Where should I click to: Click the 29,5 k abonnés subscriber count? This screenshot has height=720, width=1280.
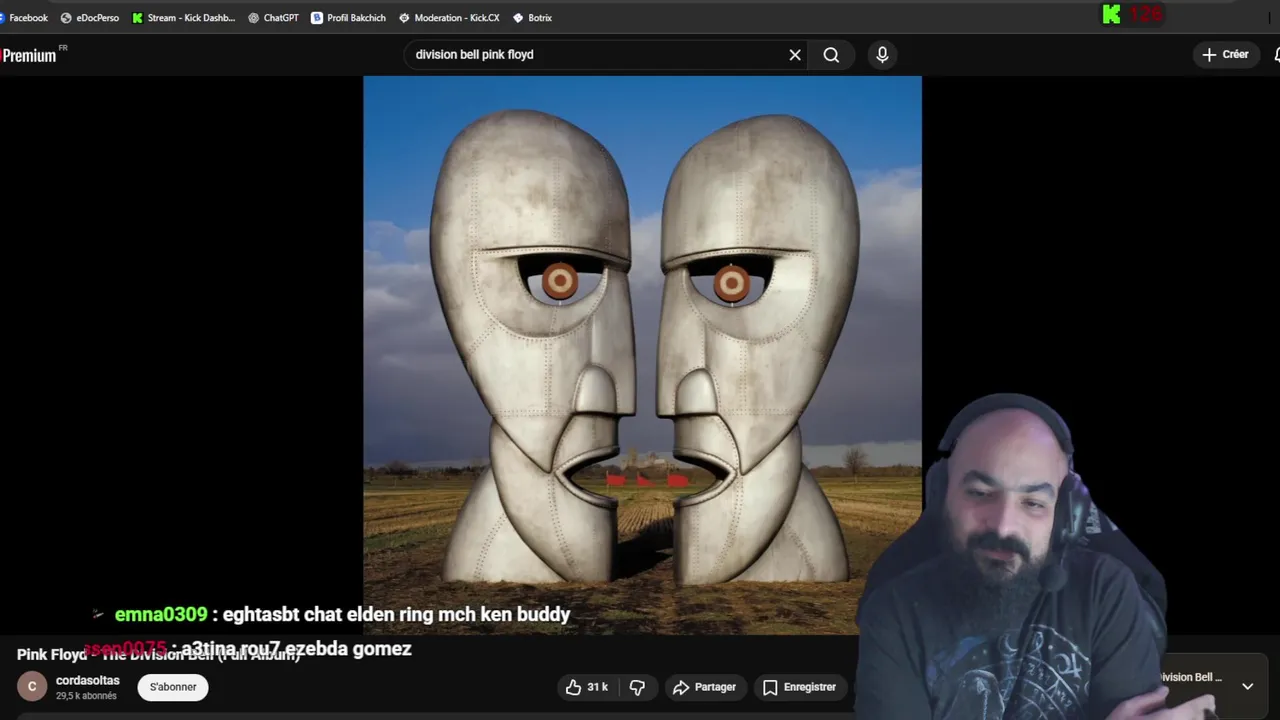86,696
